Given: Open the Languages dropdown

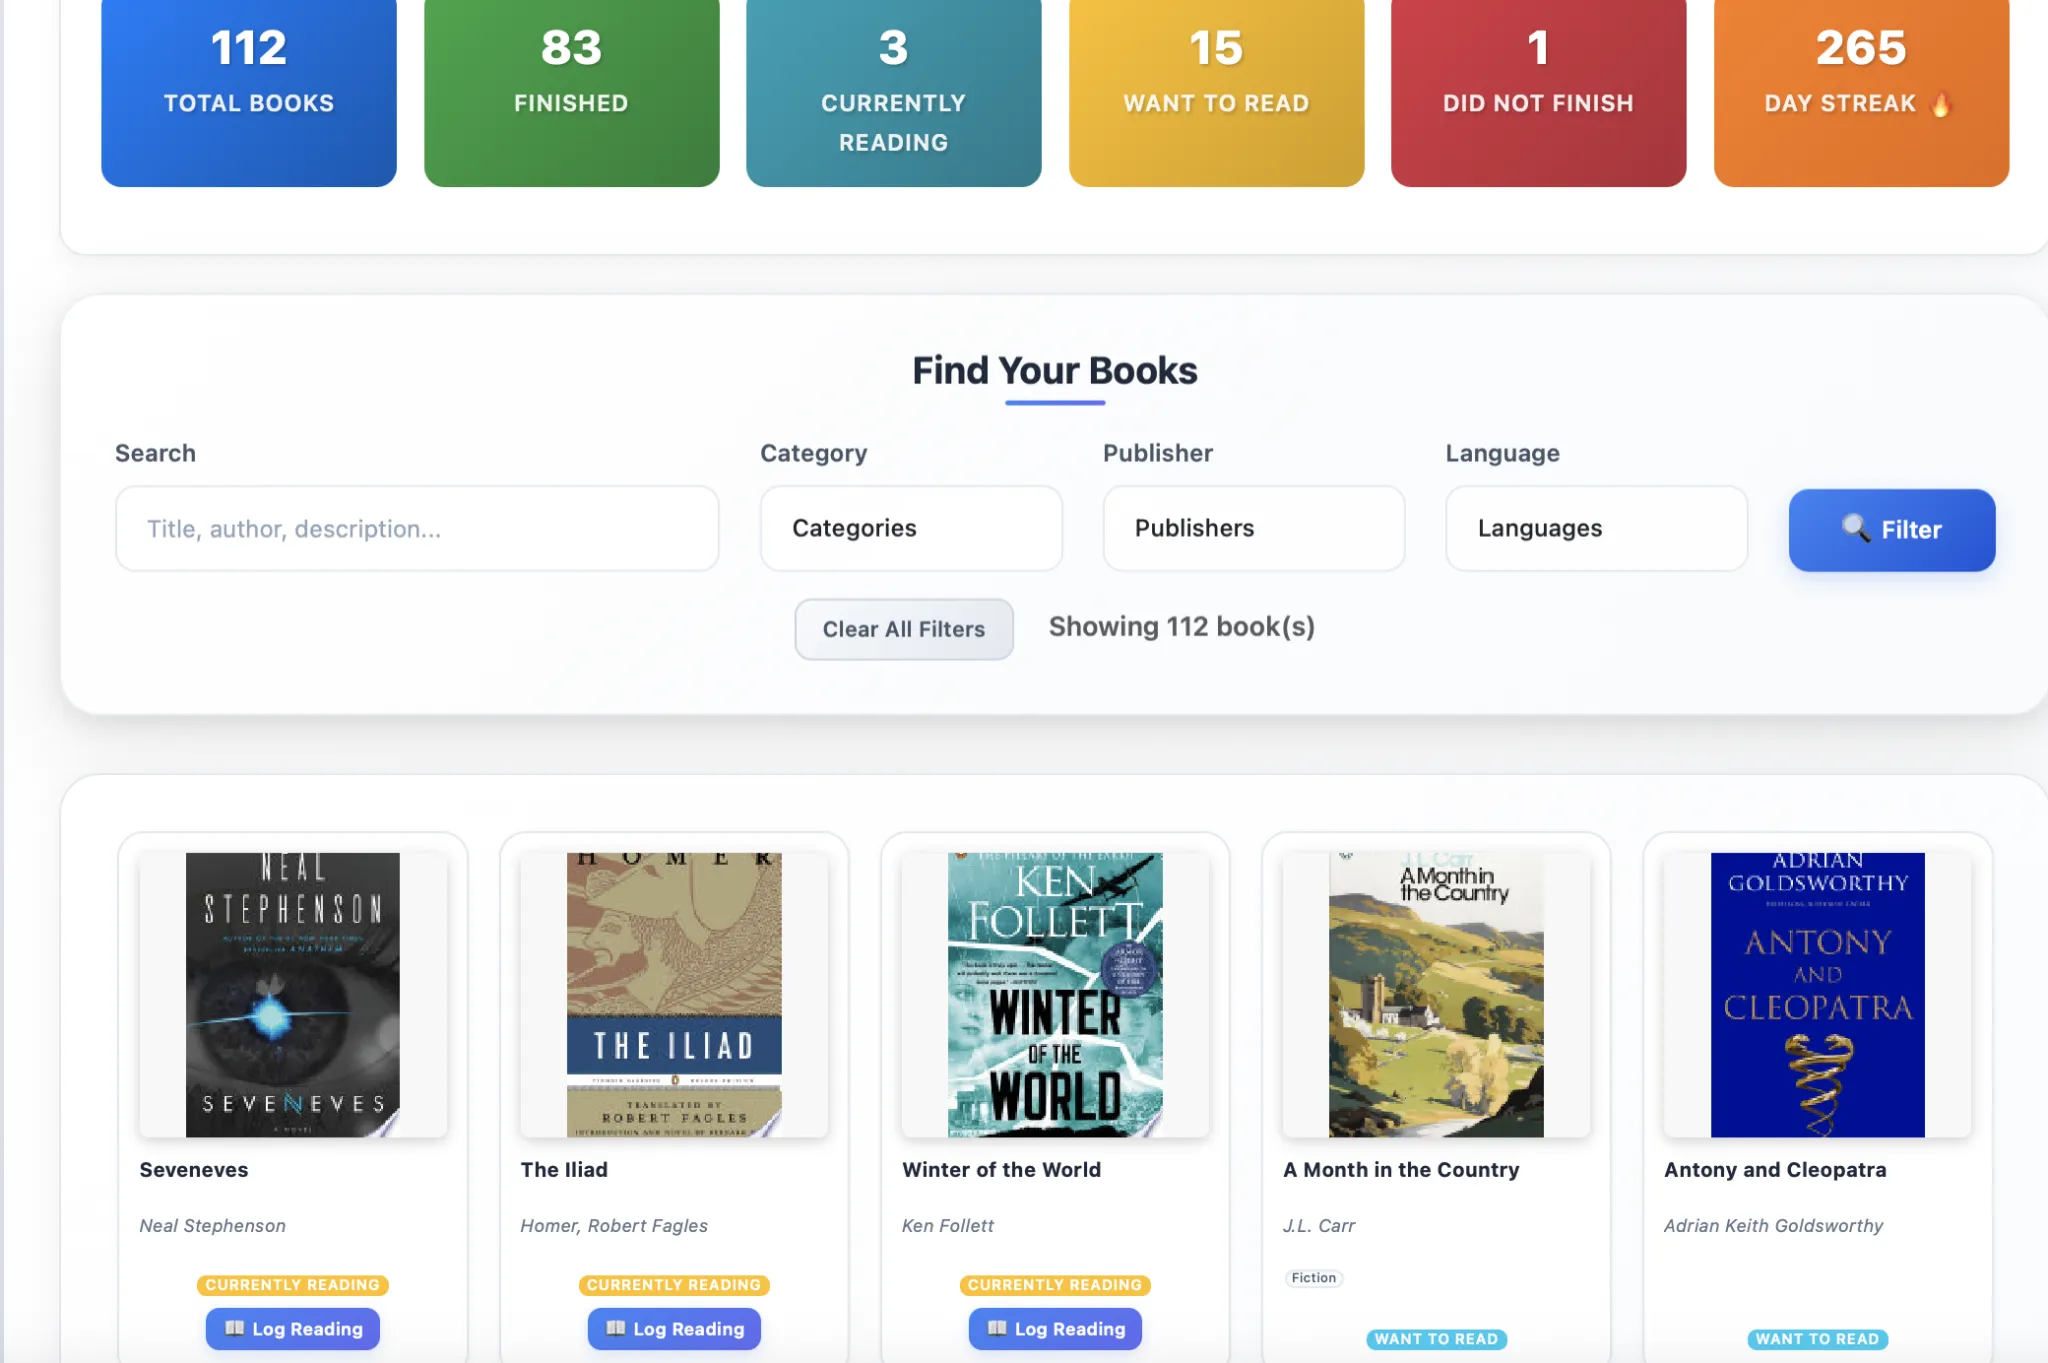Looking at the screenshot, I should point(1596,528).
